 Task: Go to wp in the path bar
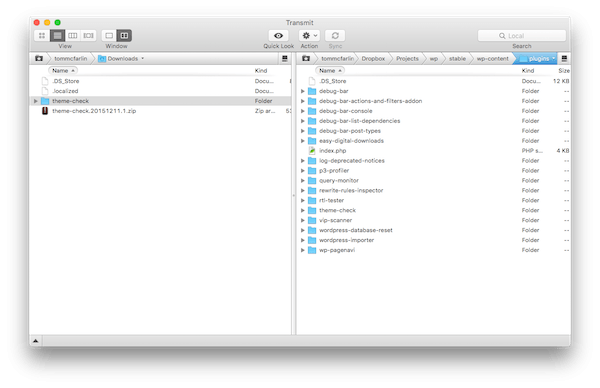tap(434, 59)
